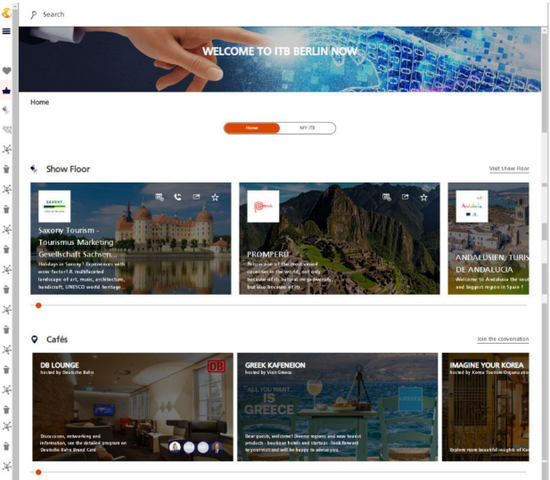Click the pin icon beside Show Floor heading
The height and width of the screenshot is (480, 550).
coord(34,169)
